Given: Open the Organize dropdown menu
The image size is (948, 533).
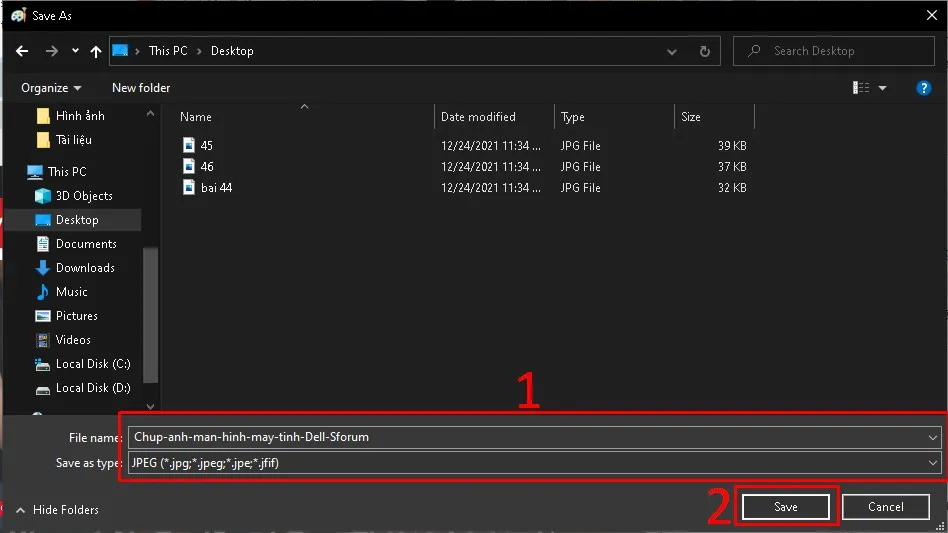Looking at the screenshot, I should 51,88.
